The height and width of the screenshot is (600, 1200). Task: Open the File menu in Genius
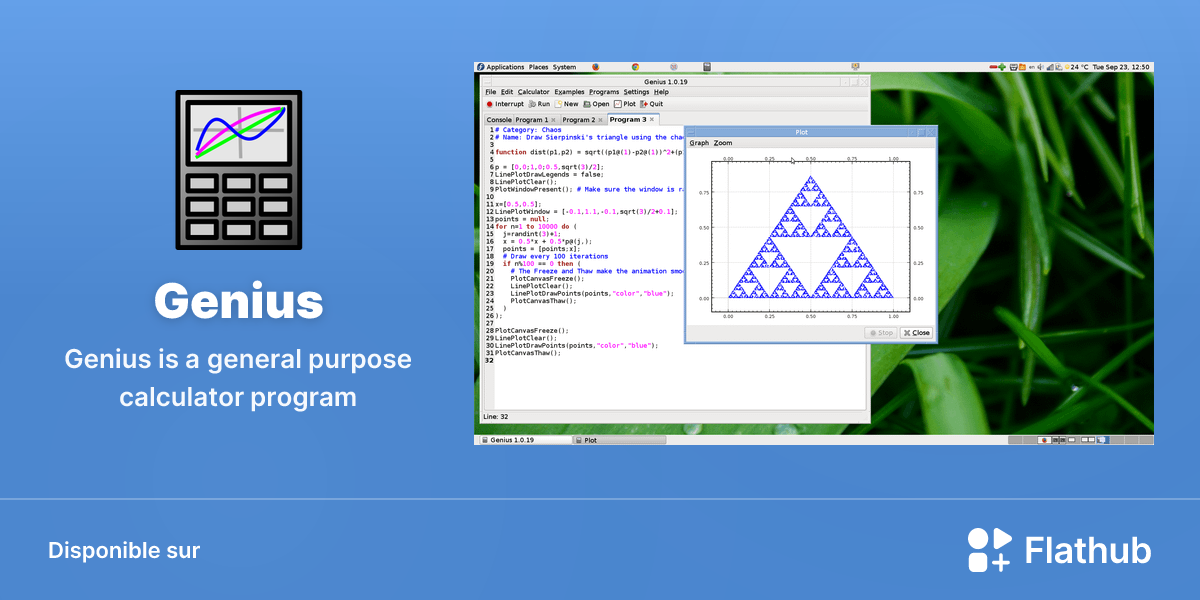pos(491,92)
